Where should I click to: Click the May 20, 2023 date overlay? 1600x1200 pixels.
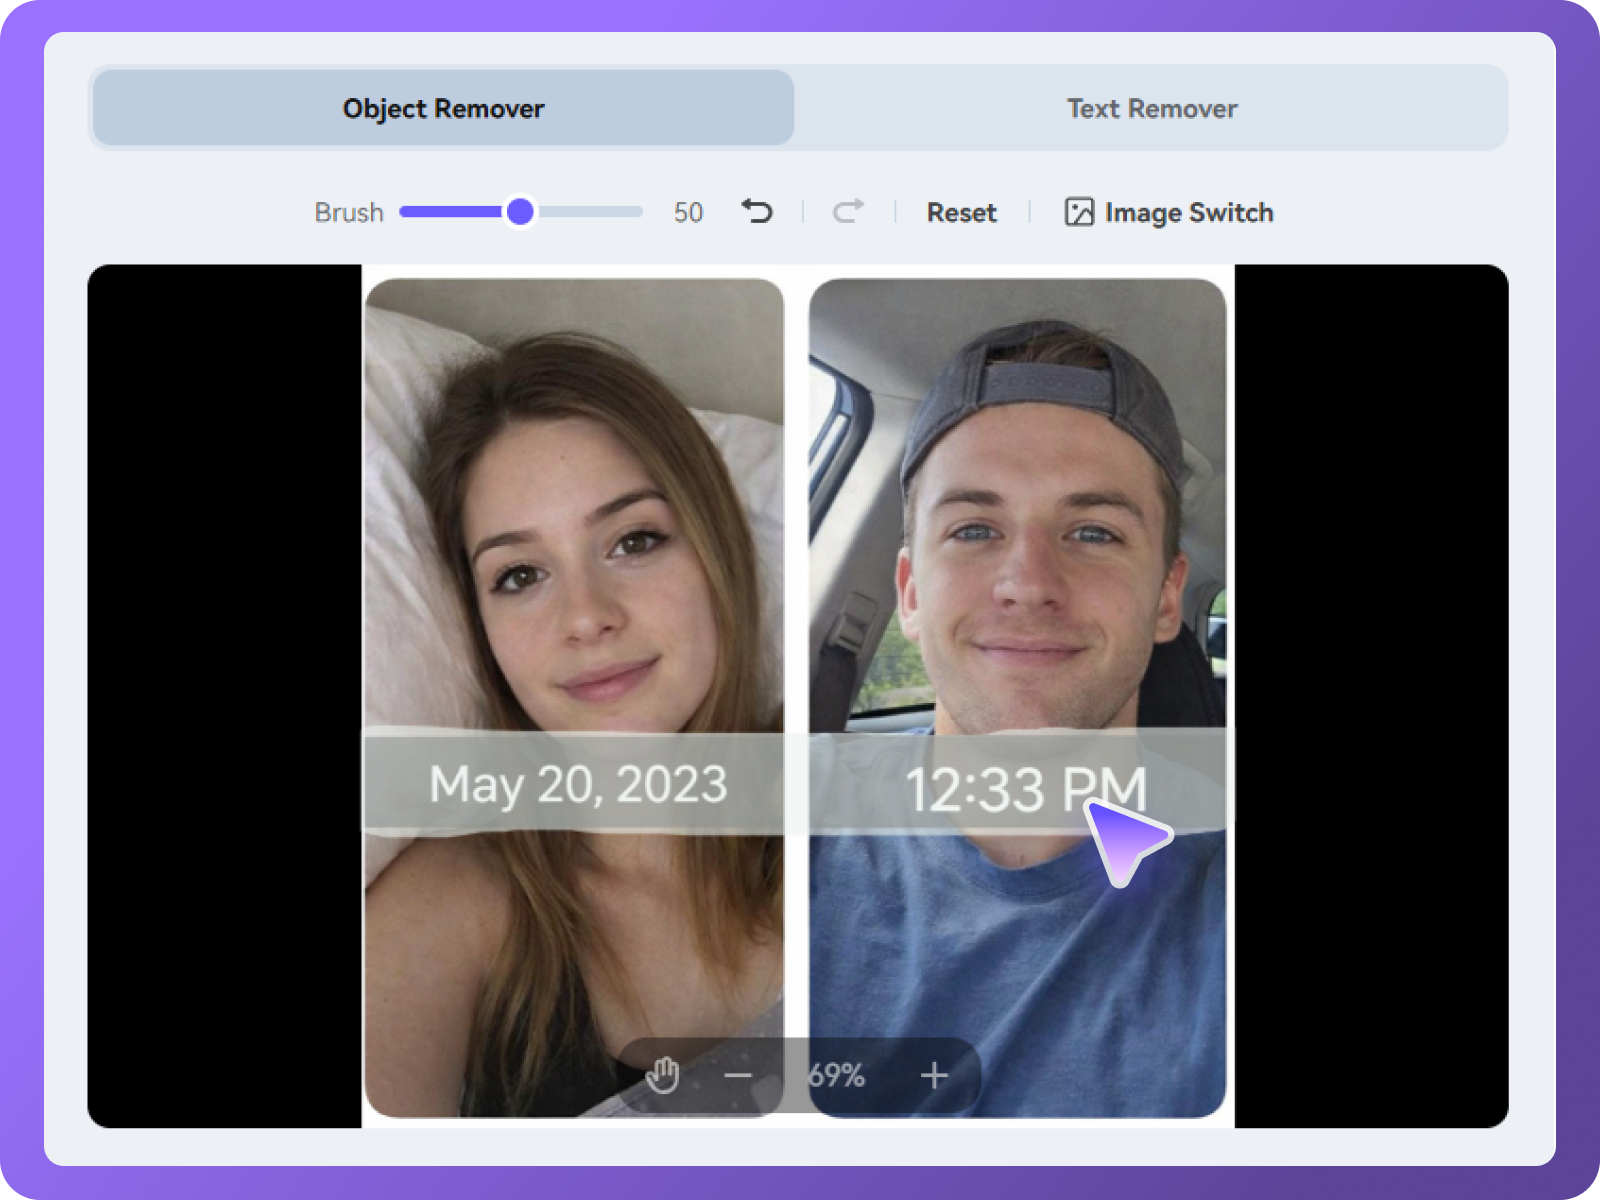tap(578, 785)
